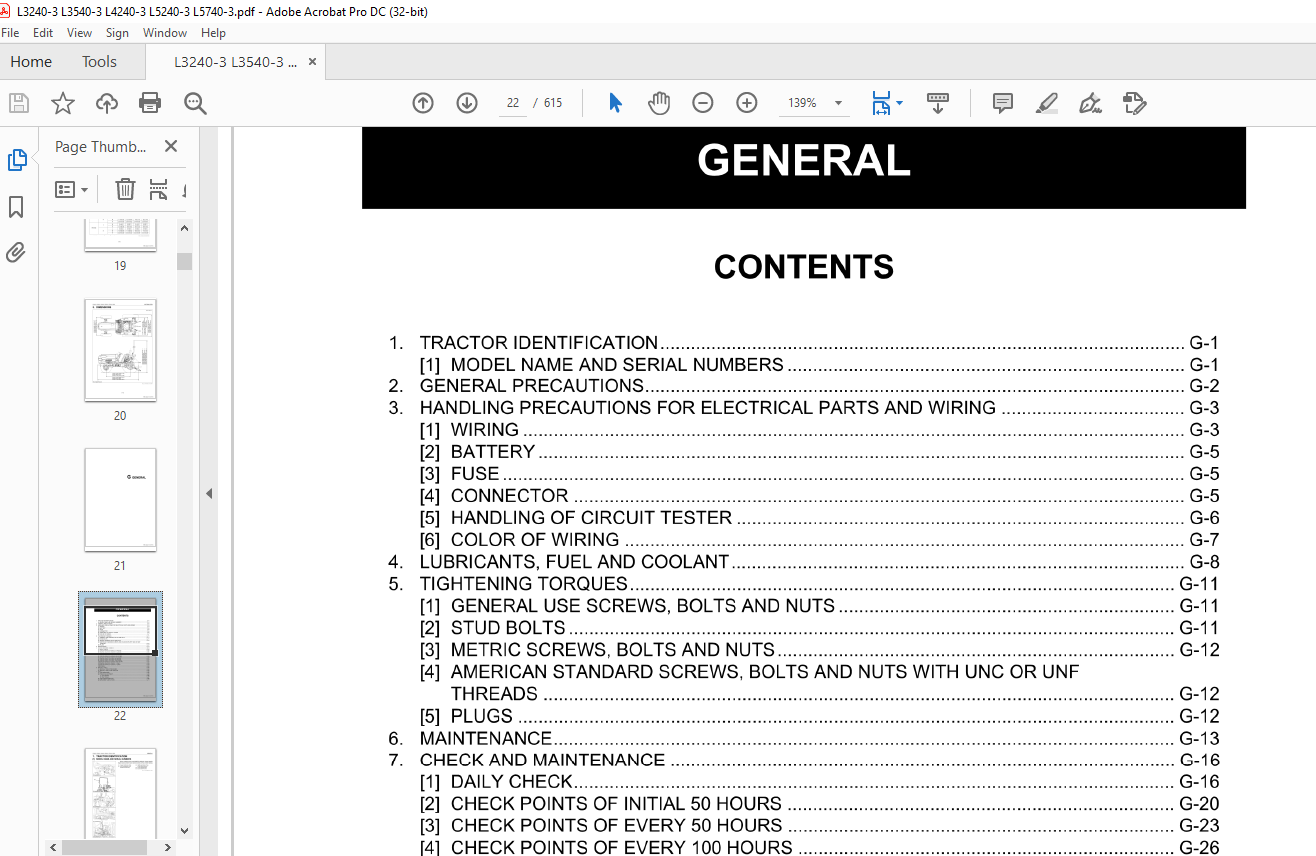The height and width of the screenshot is (856, 1316).
Task: Add file to starred bookmarks
Action: click(x=63, y=103)
